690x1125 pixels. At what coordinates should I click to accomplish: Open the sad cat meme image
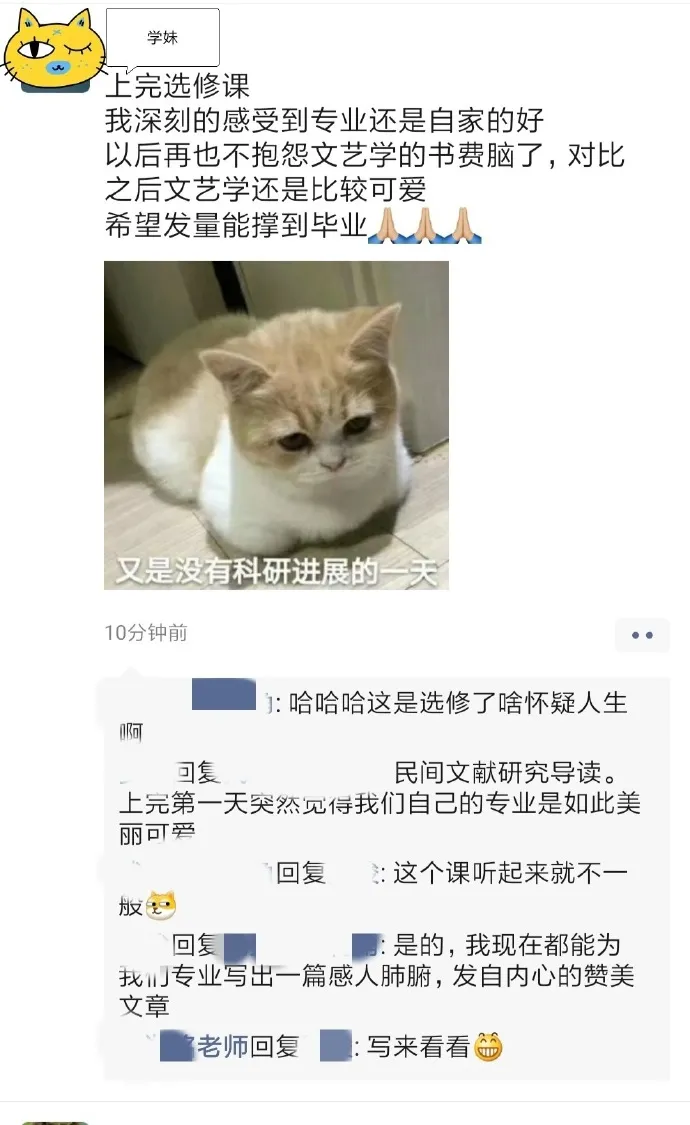coord(276,425)
